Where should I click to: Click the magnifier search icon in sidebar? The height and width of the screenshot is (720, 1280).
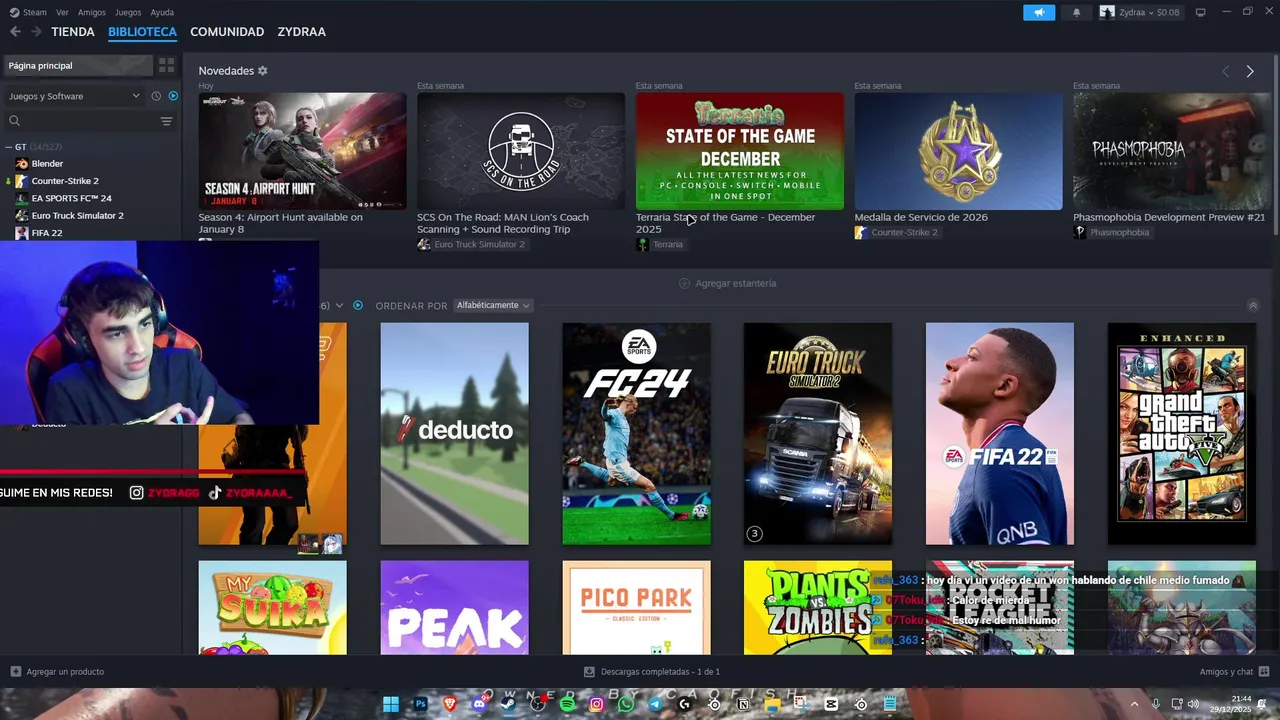(x=14, y=121)
